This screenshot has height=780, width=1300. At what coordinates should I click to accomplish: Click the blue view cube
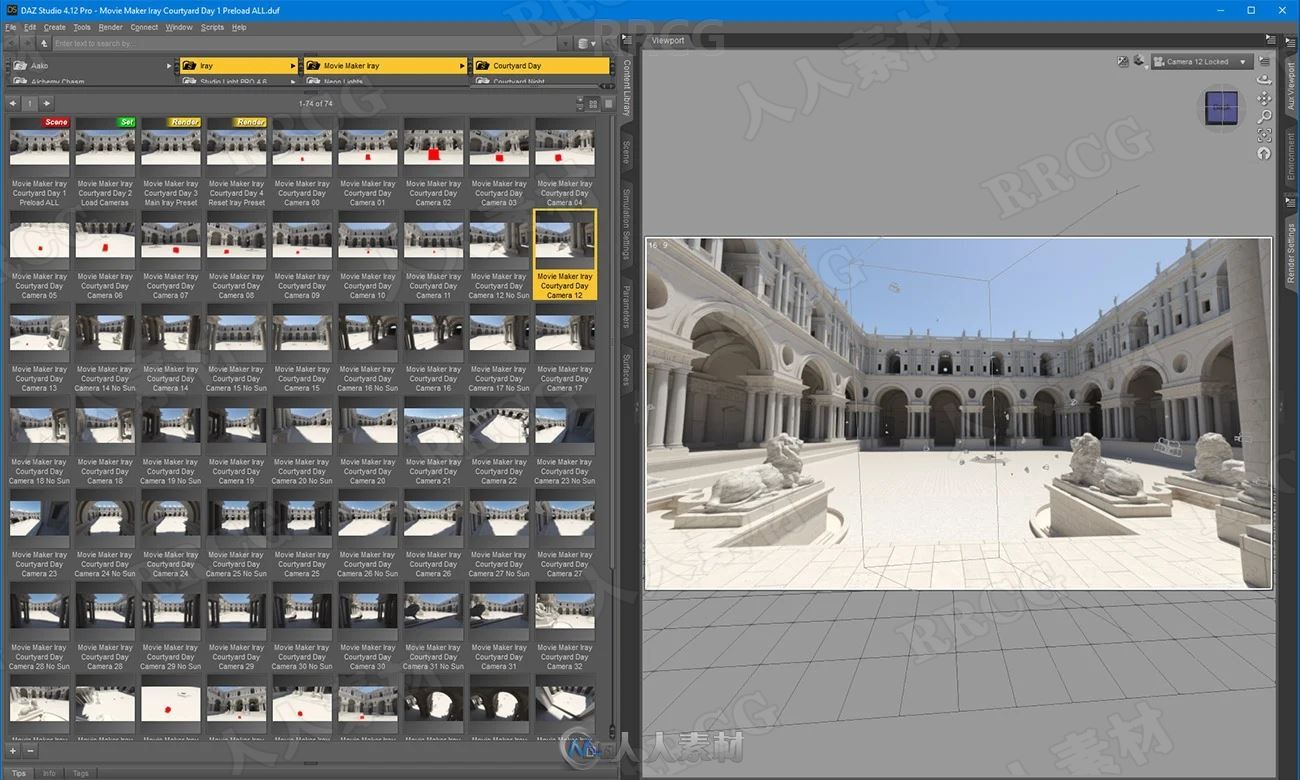tap(1222, 107)
